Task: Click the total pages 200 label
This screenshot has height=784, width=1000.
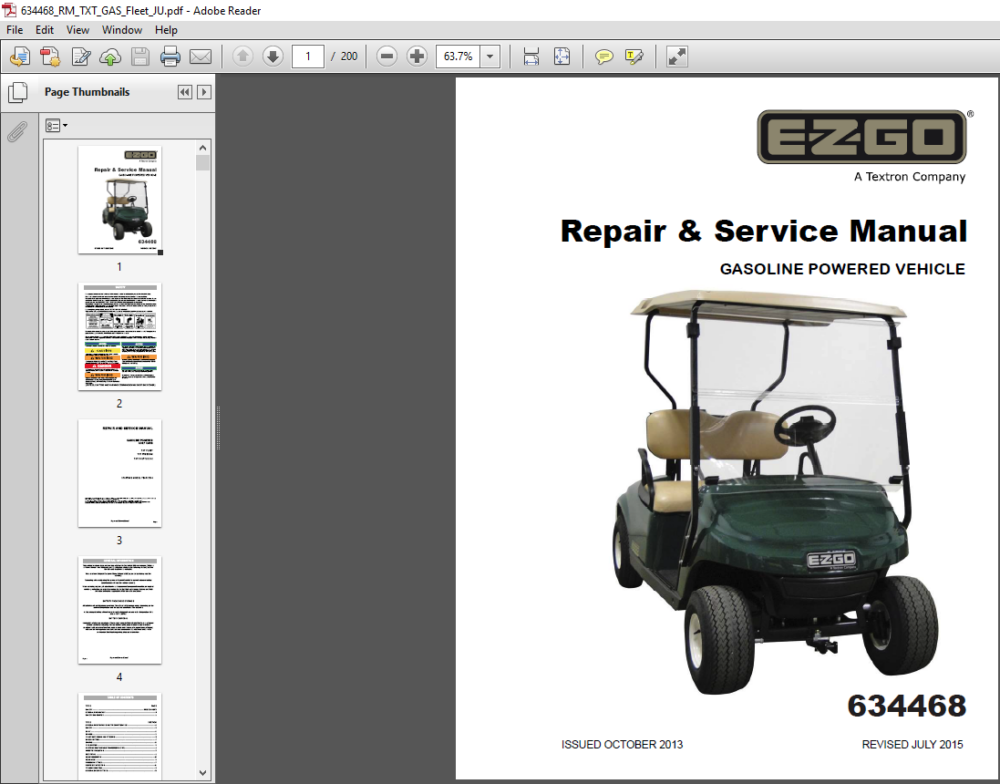Action: pyautogui.click(x=349, y=56)
